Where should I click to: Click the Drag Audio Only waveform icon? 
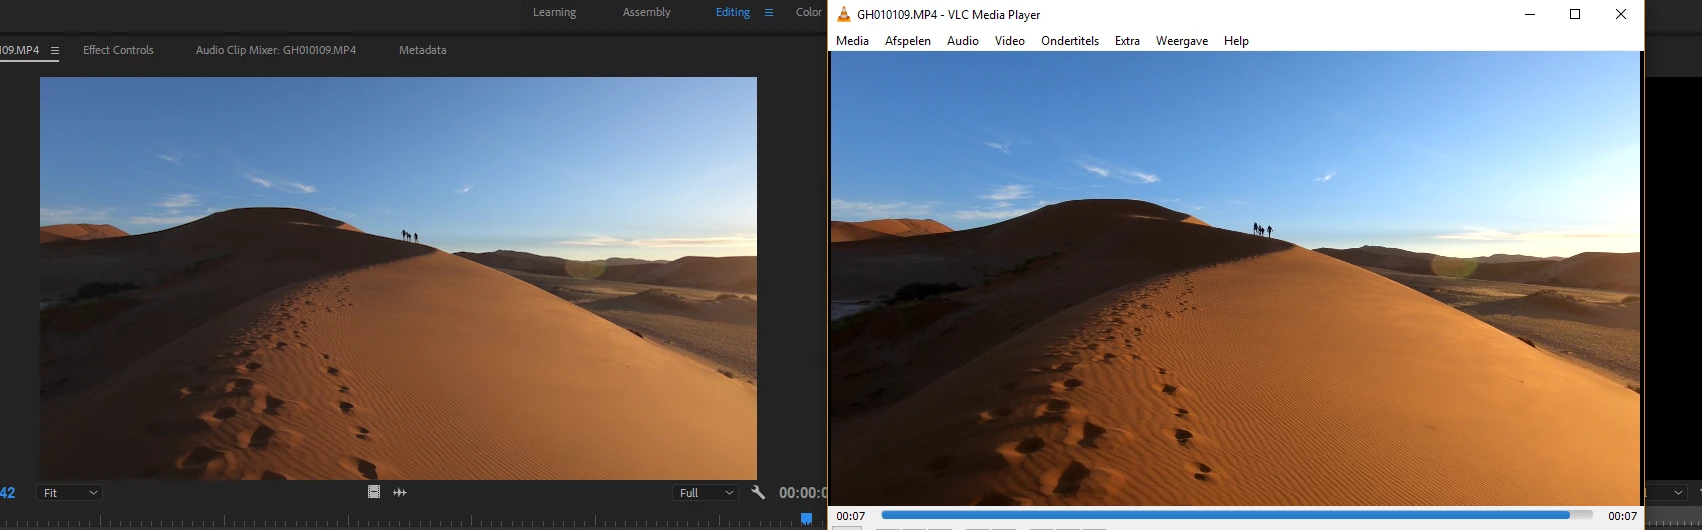pos(400,492)
